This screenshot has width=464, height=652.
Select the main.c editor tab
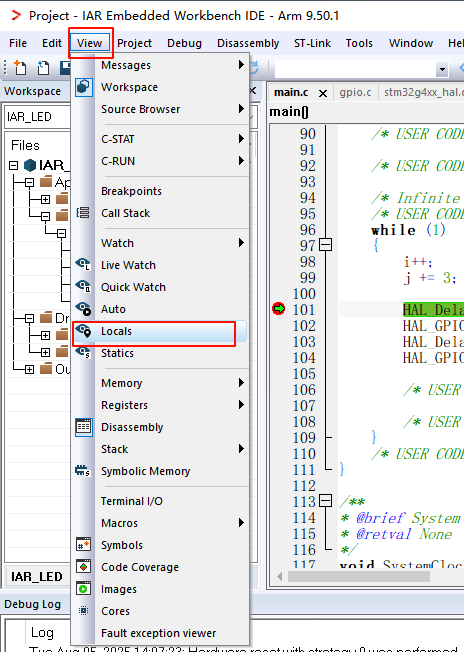291,92
